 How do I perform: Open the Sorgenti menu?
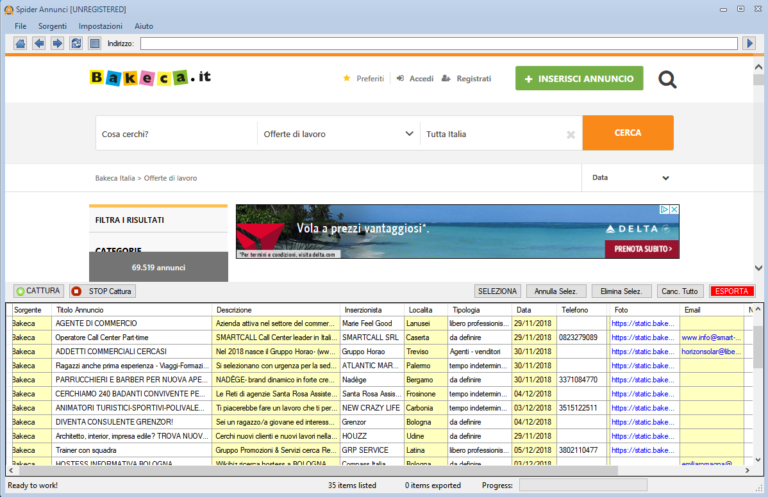click(52, 25)
